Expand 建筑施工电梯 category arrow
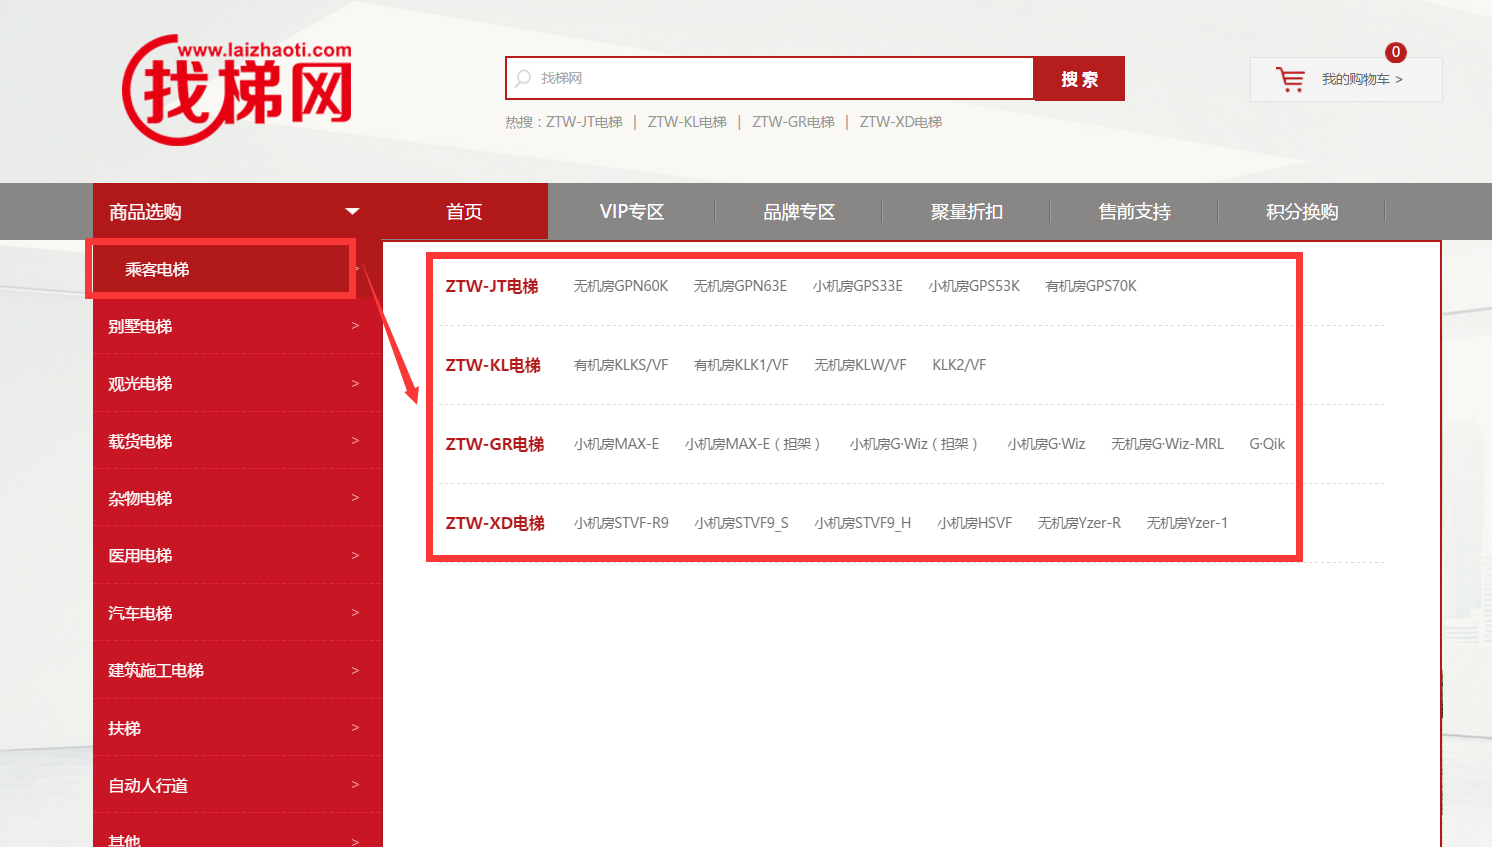The width and height of the screenshot is (1492, 847). pyautogui.click(x=355, y=670)
